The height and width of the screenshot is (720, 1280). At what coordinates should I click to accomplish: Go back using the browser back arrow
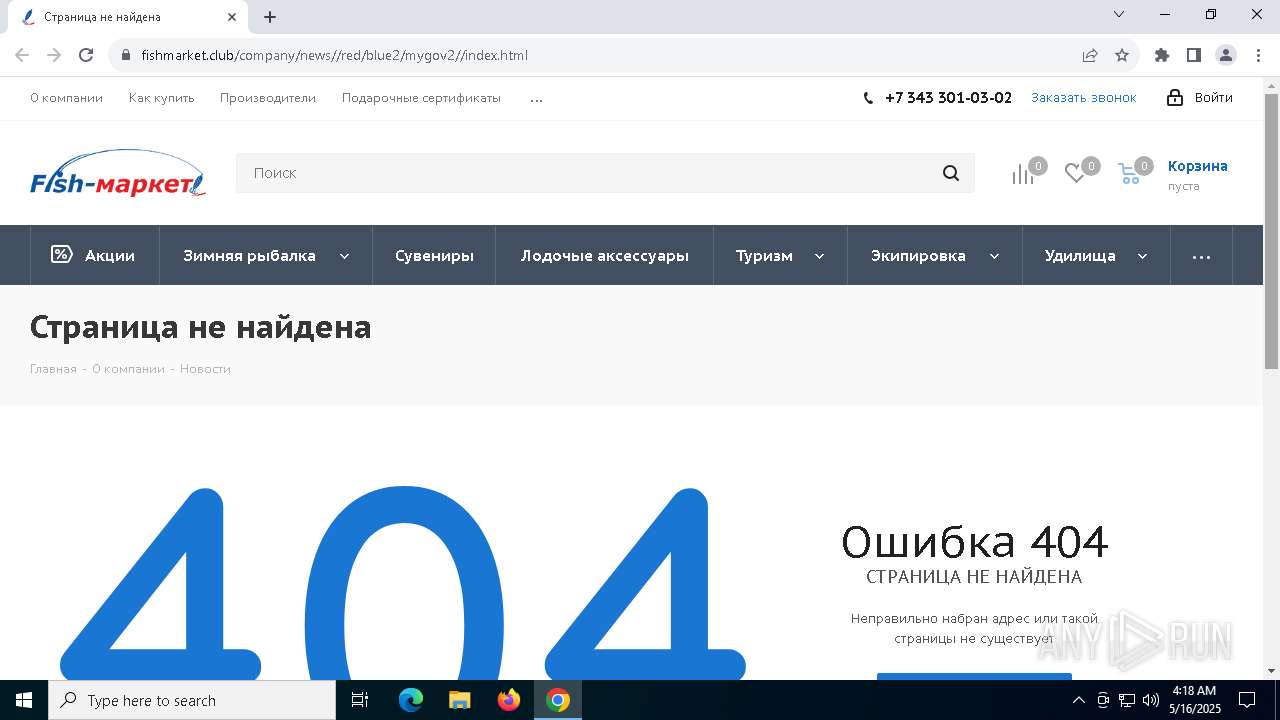22,55
